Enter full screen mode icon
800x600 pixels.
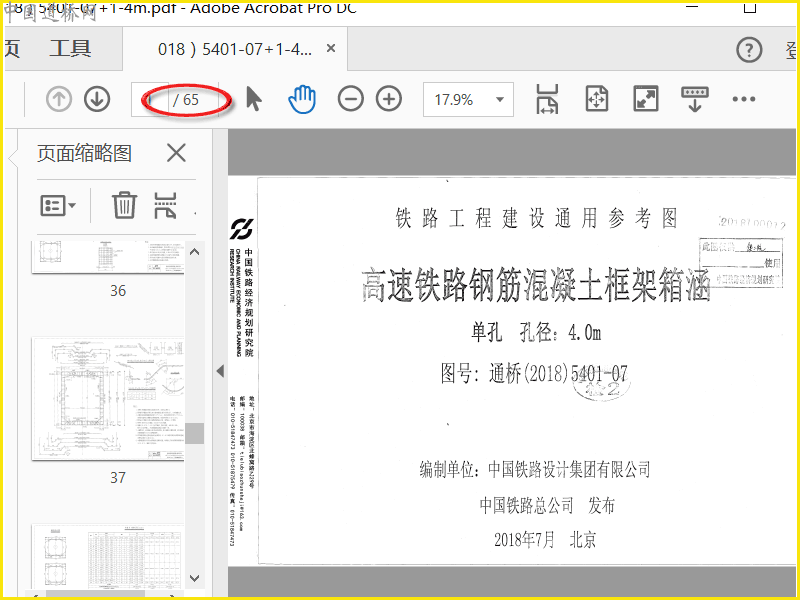click(645, 99)
